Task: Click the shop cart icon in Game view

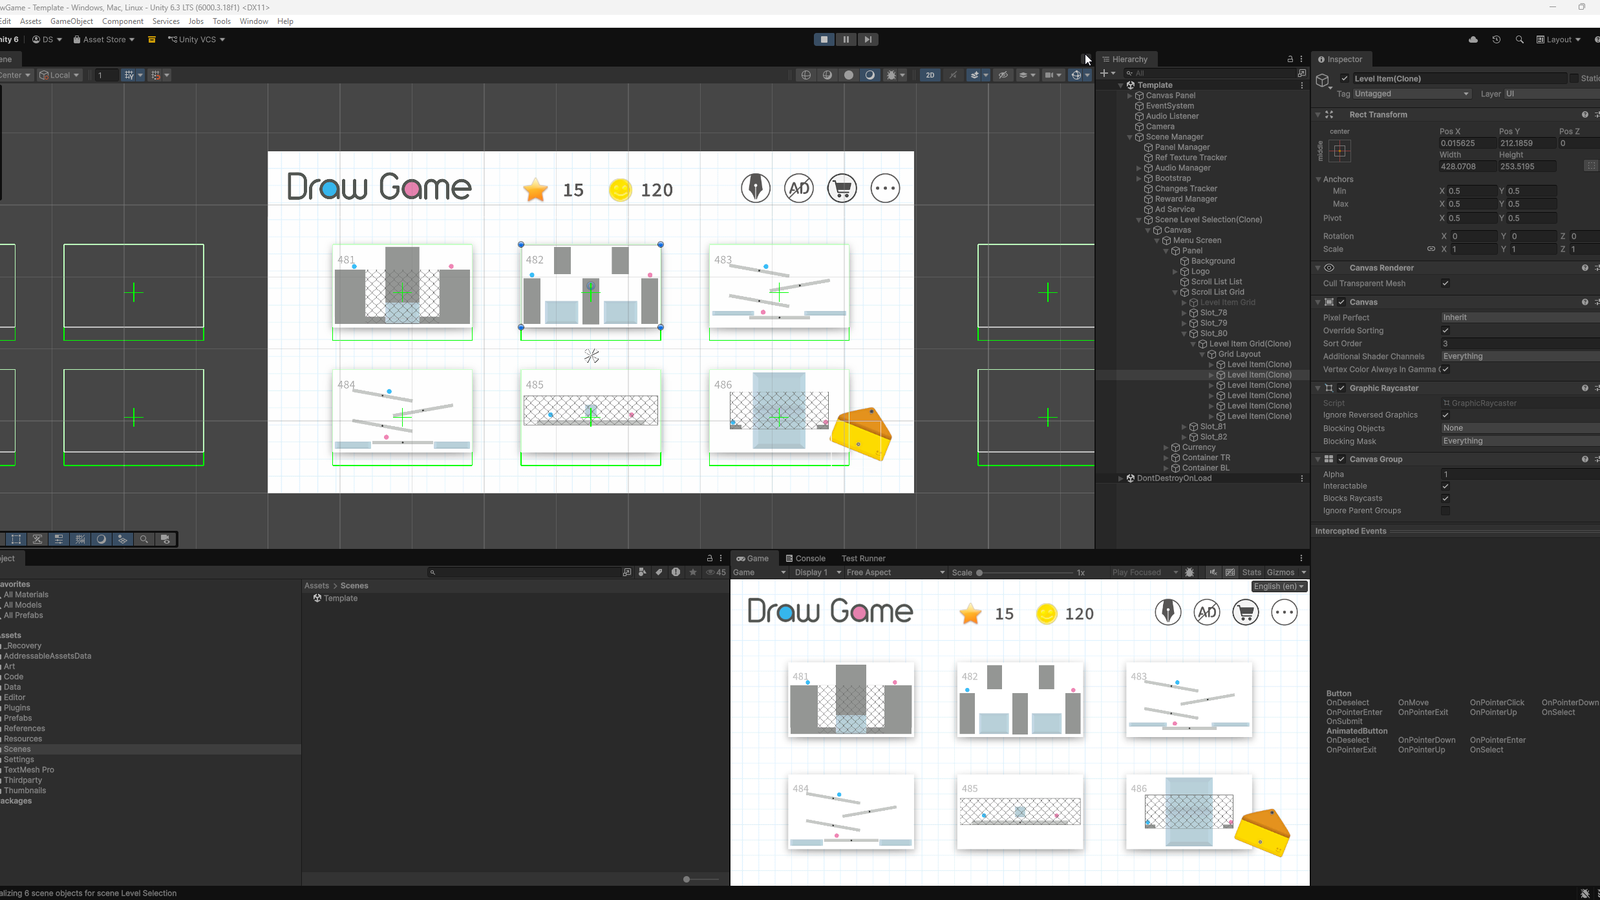Action: tap(1245, 612)
